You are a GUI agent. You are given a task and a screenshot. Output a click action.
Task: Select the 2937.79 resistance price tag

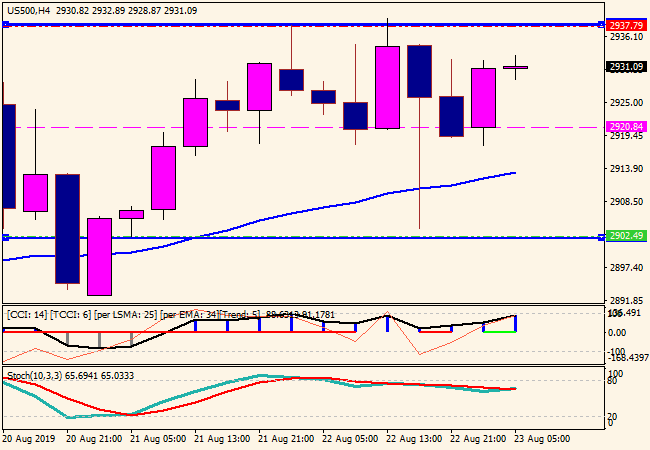coord(625,24)
